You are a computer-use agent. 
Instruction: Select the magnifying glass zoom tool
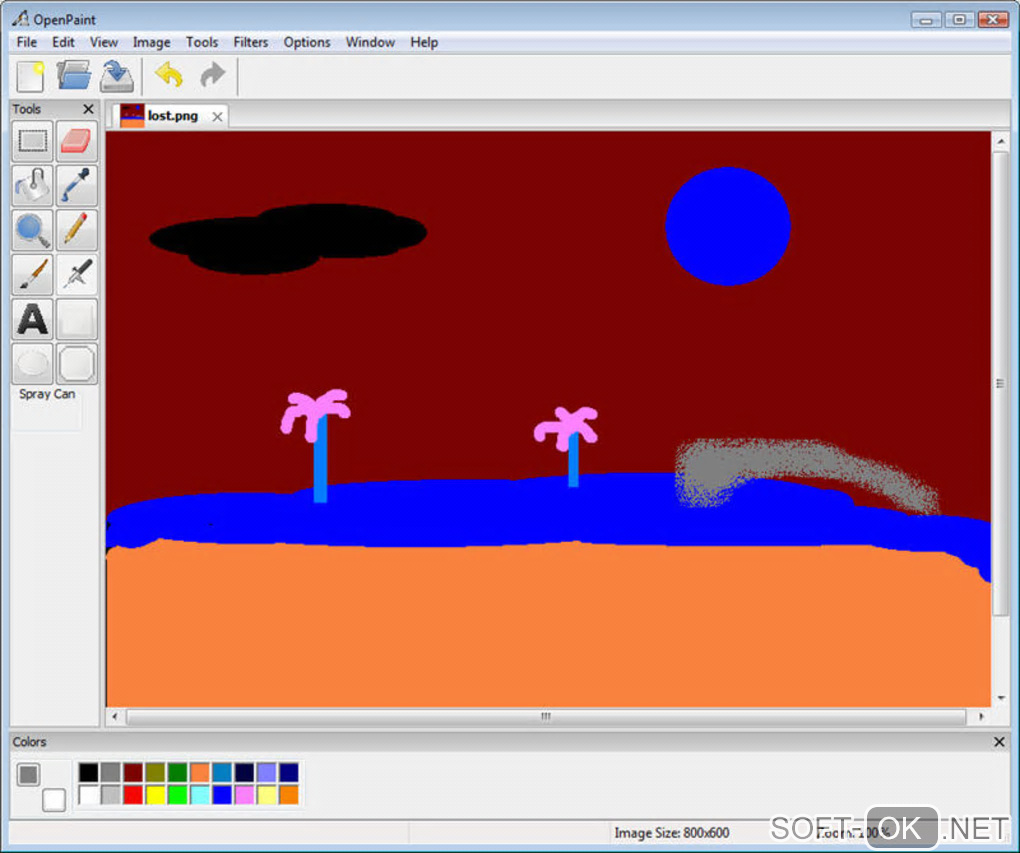pos(33,230)
